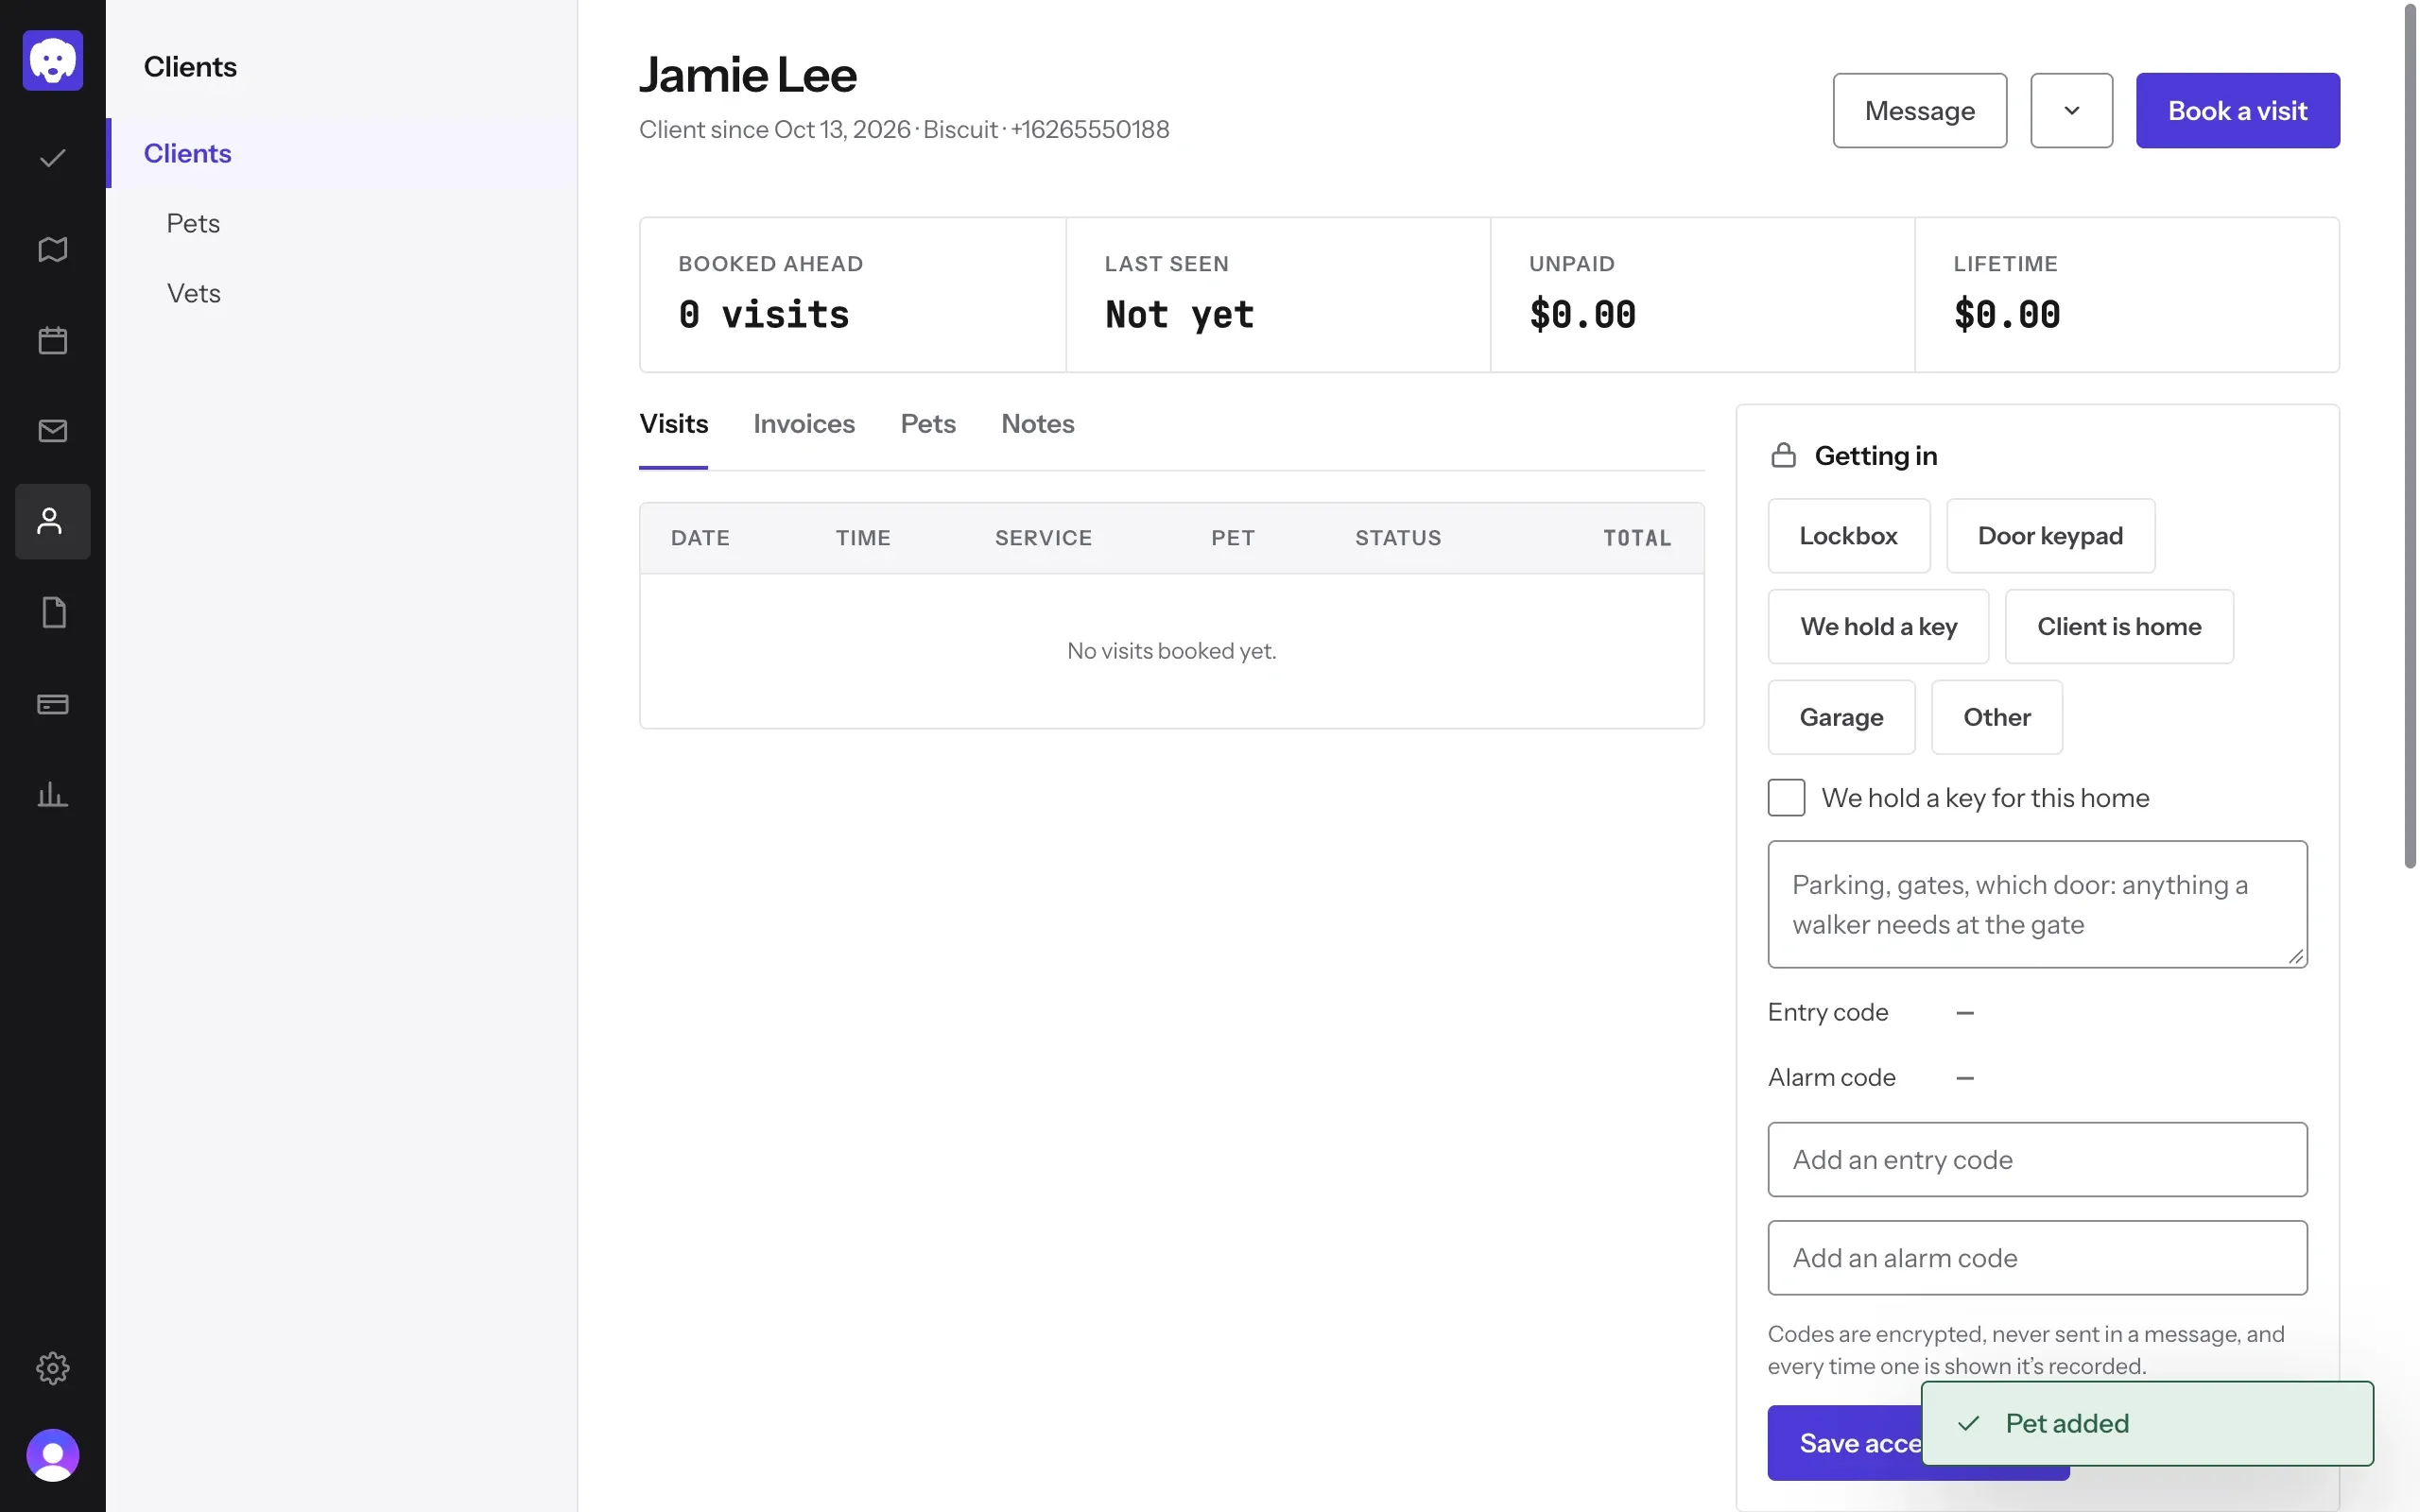Open the map icon in sidebar
Viewport: 2420px width, 1512px height.
pyautogui.click(x=53, y=249)
